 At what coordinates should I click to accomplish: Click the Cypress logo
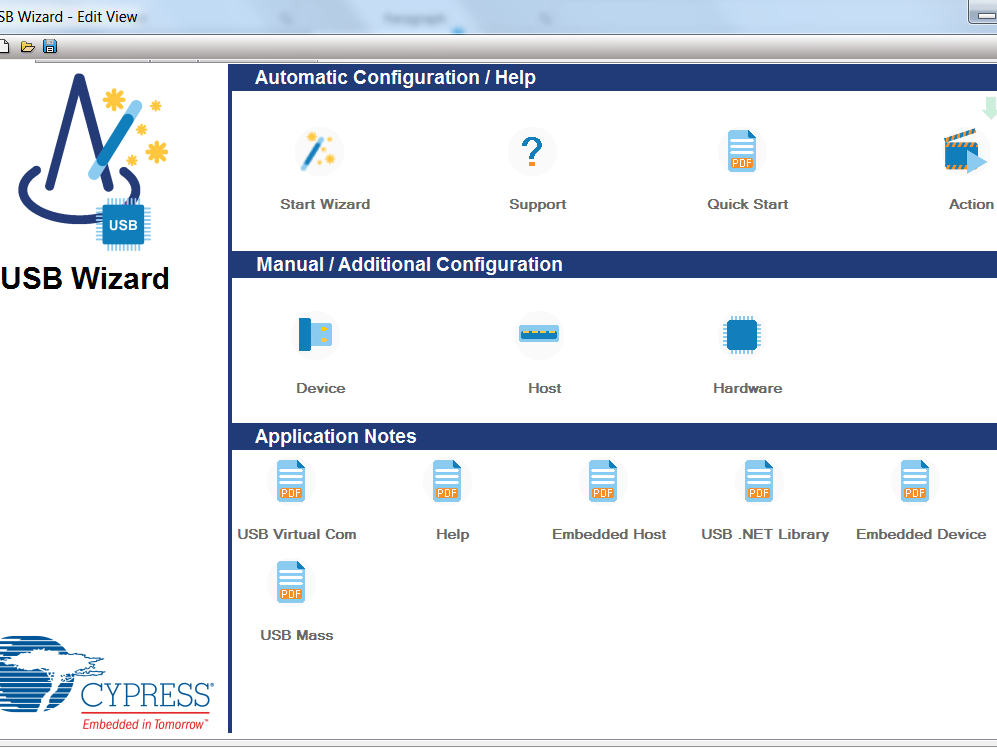click(x=105, y=682)
